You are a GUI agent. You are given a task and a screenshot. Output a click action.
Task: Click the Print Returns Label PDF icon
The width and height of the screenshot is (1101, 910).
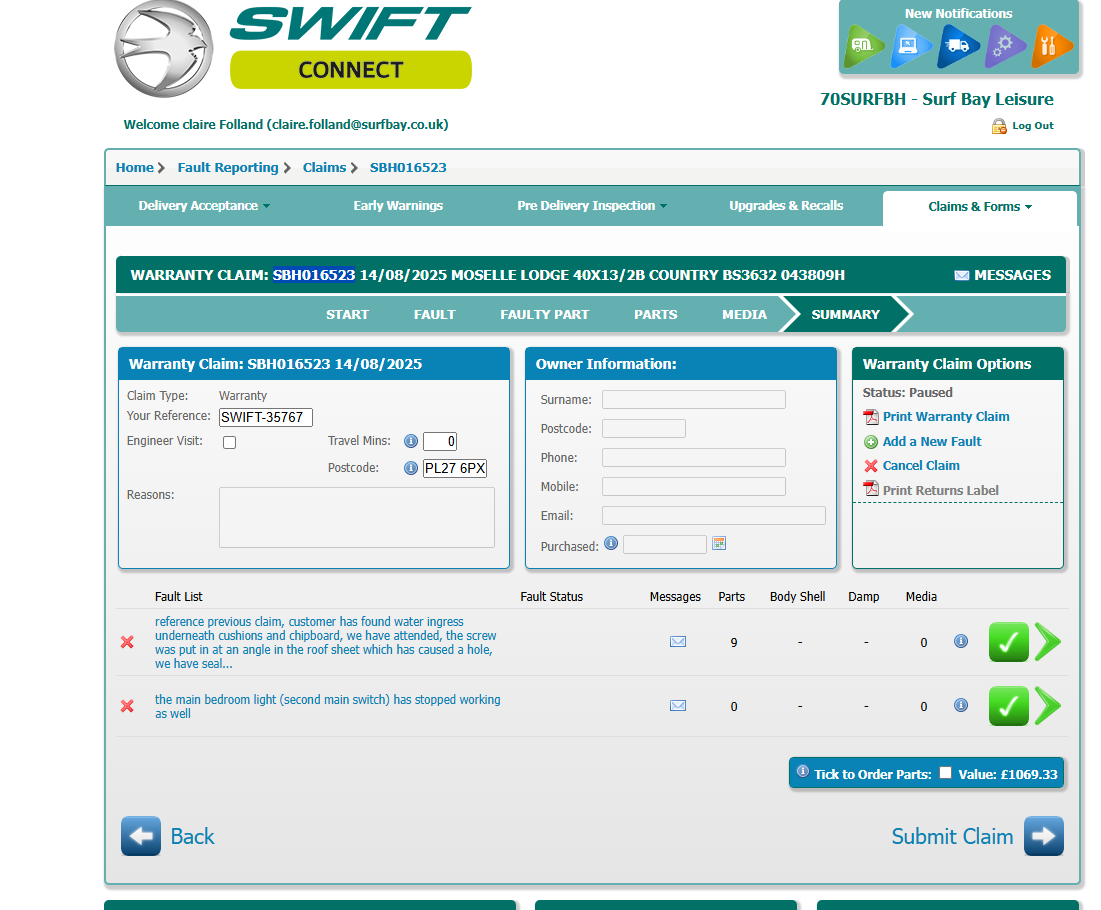pos(871,489)
